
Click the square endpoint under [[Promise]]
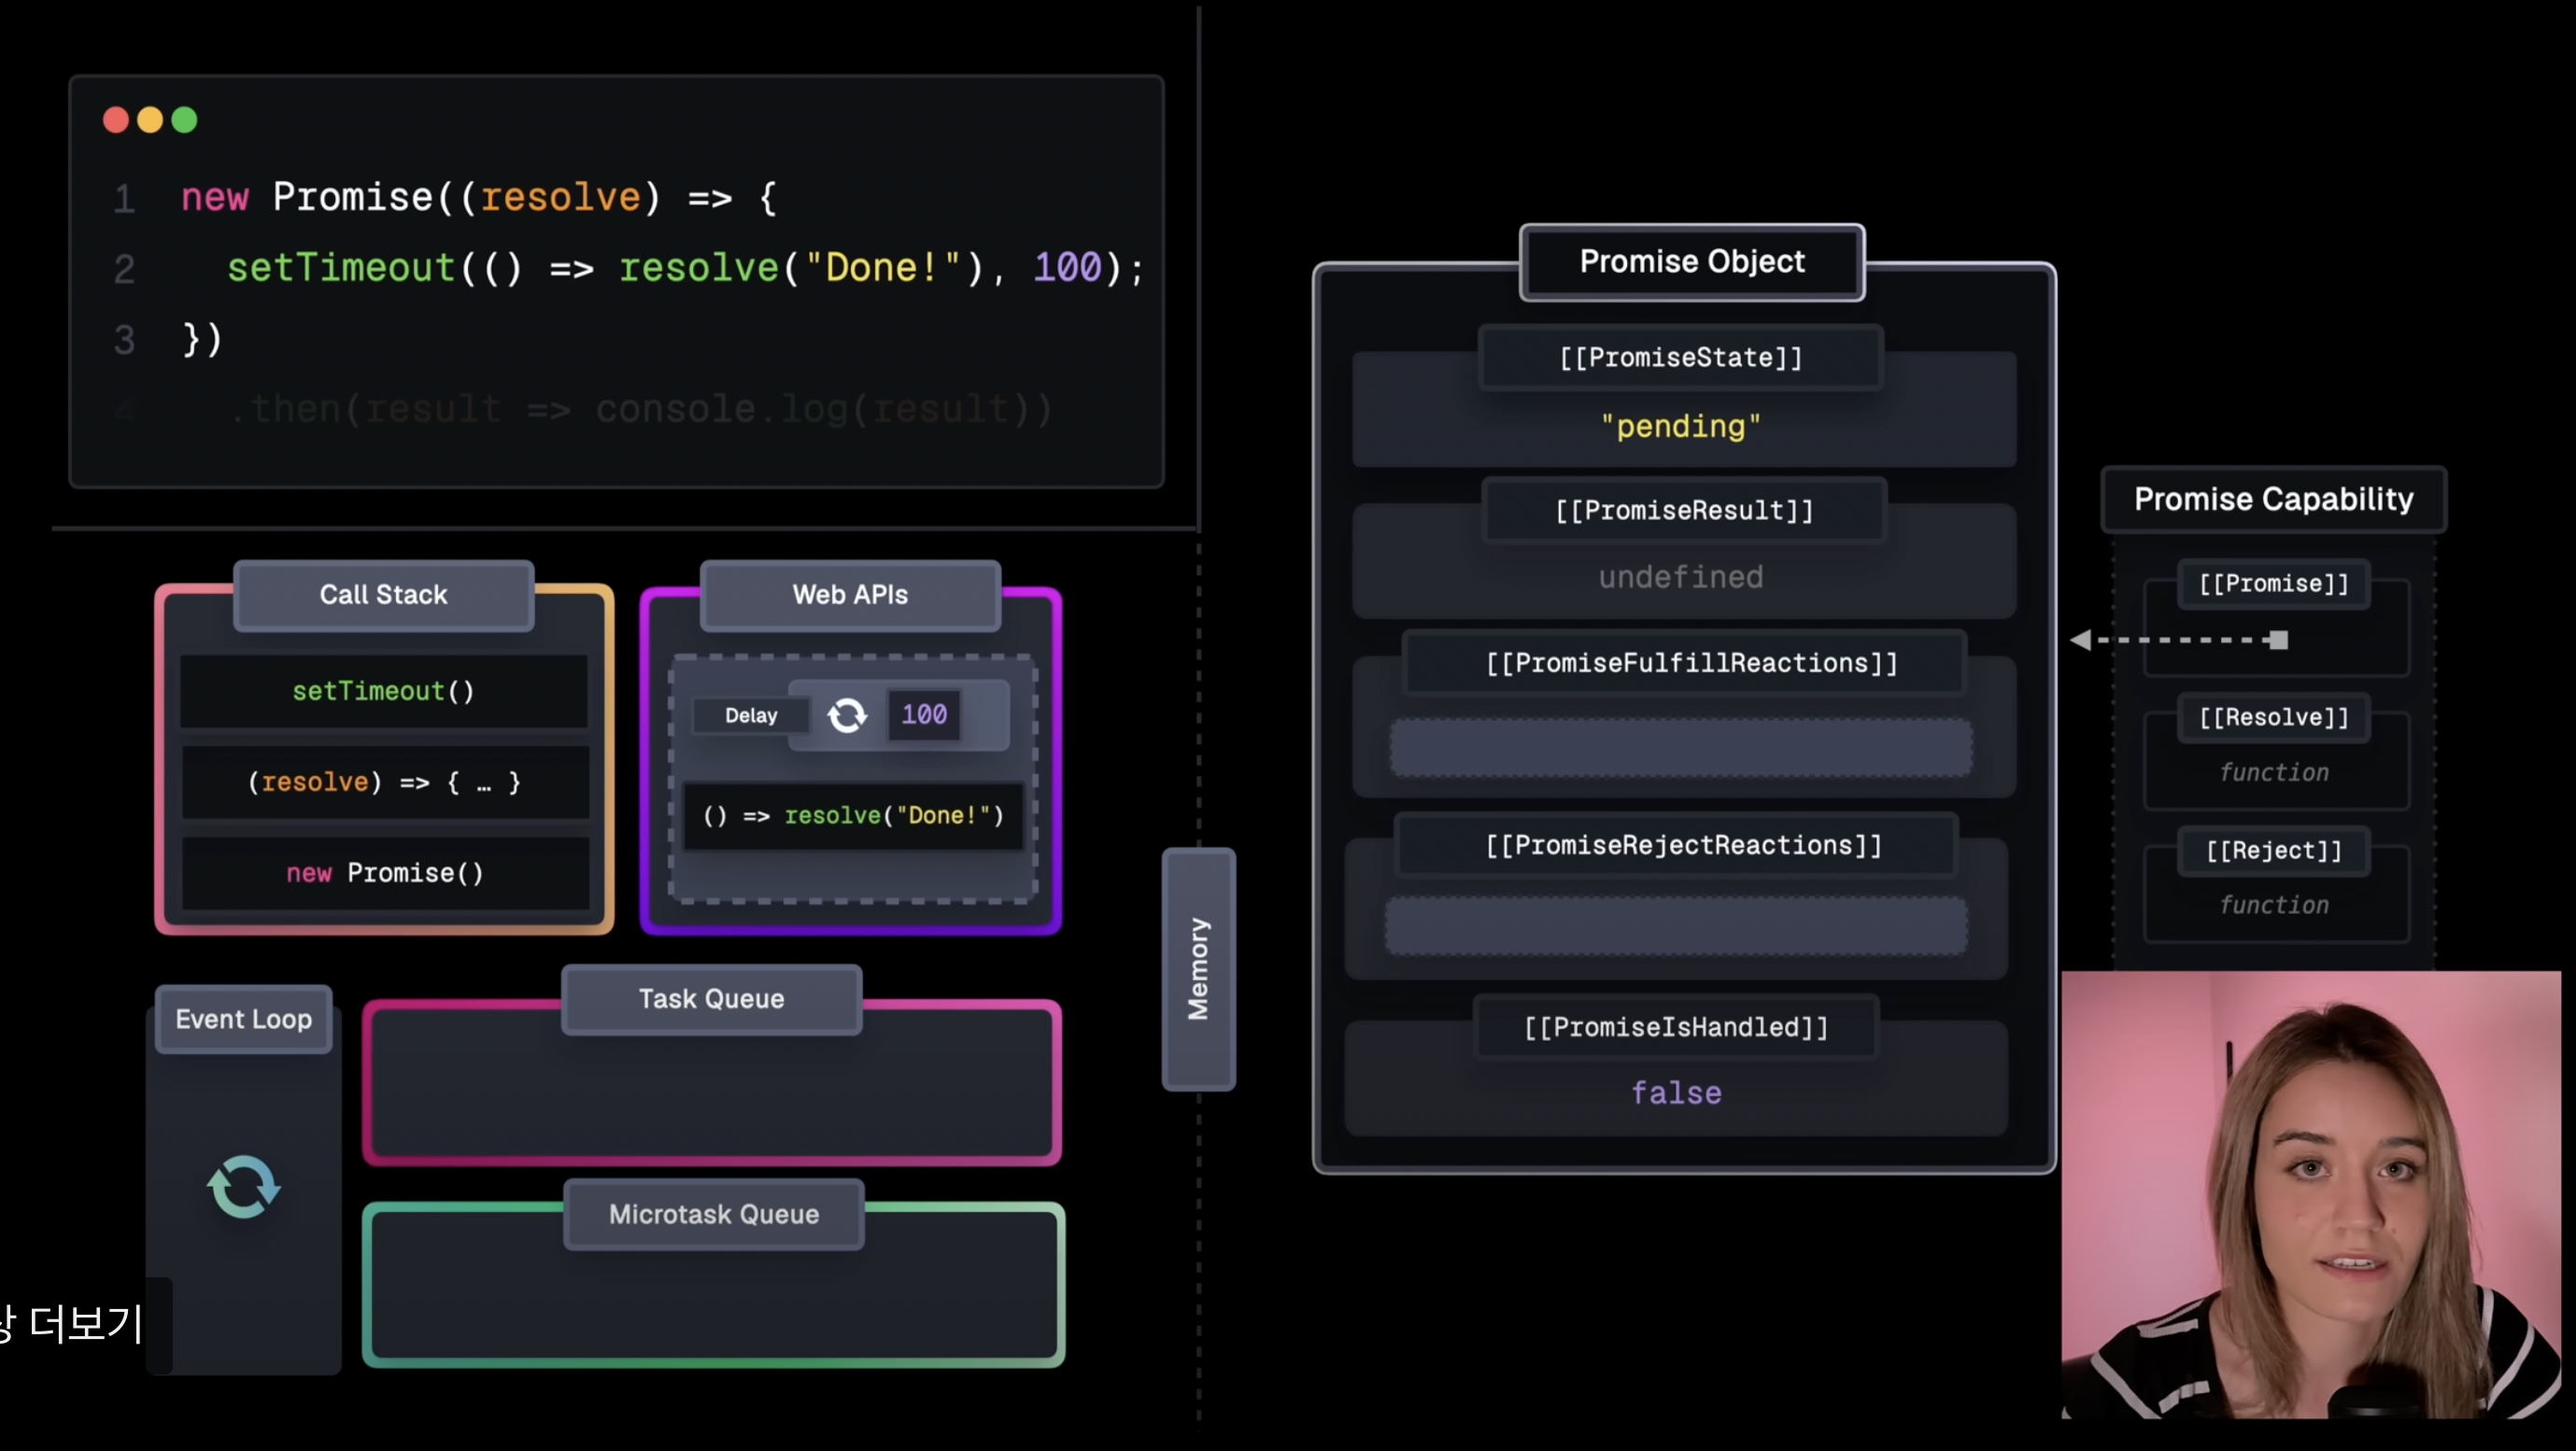2278,640
